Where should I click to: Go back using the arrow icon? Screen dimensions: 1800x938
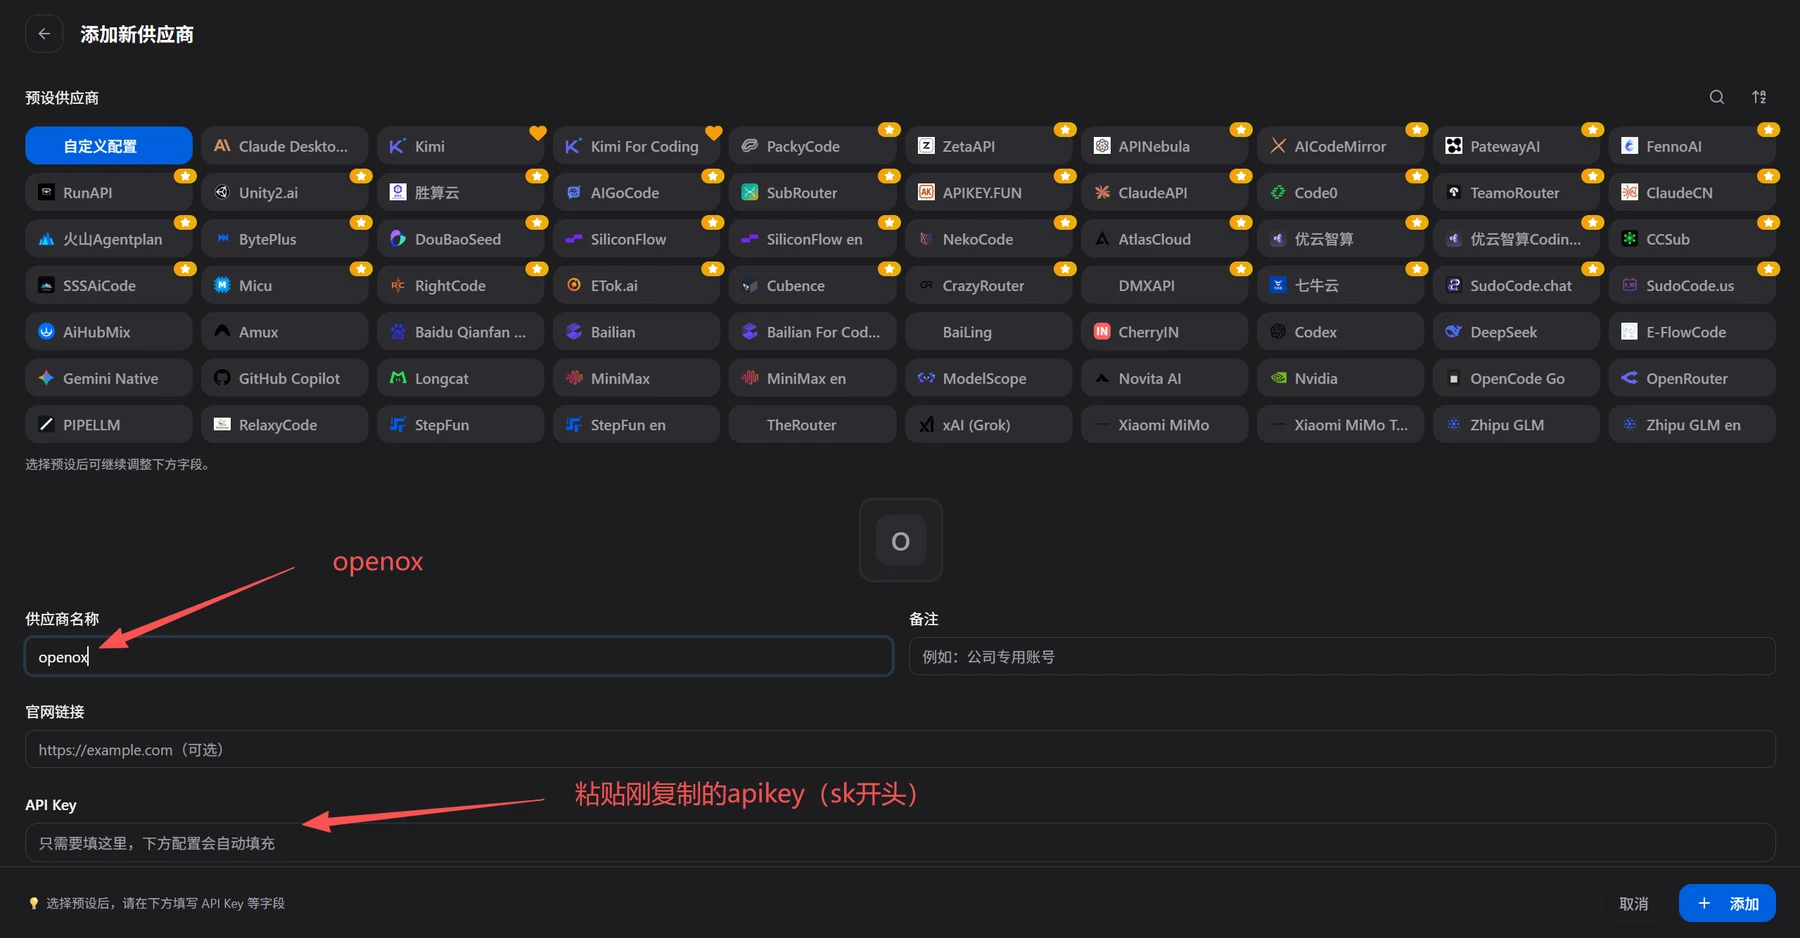[x=44, y=34]
